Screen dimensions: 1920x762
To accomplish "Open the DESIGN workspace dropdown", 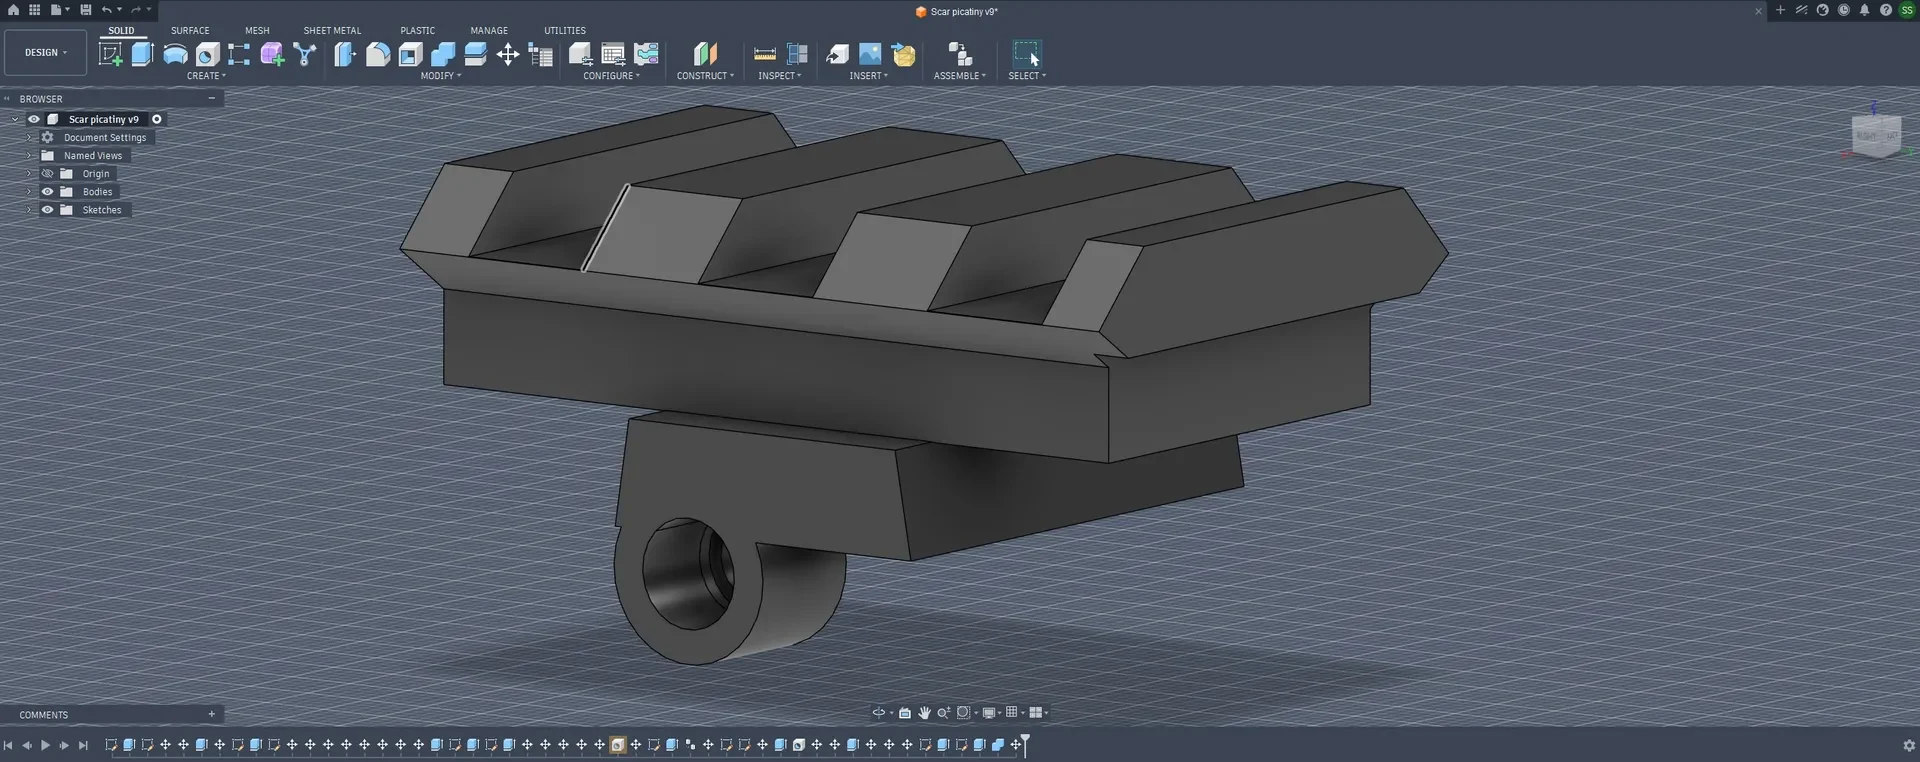I will (46, 53).
